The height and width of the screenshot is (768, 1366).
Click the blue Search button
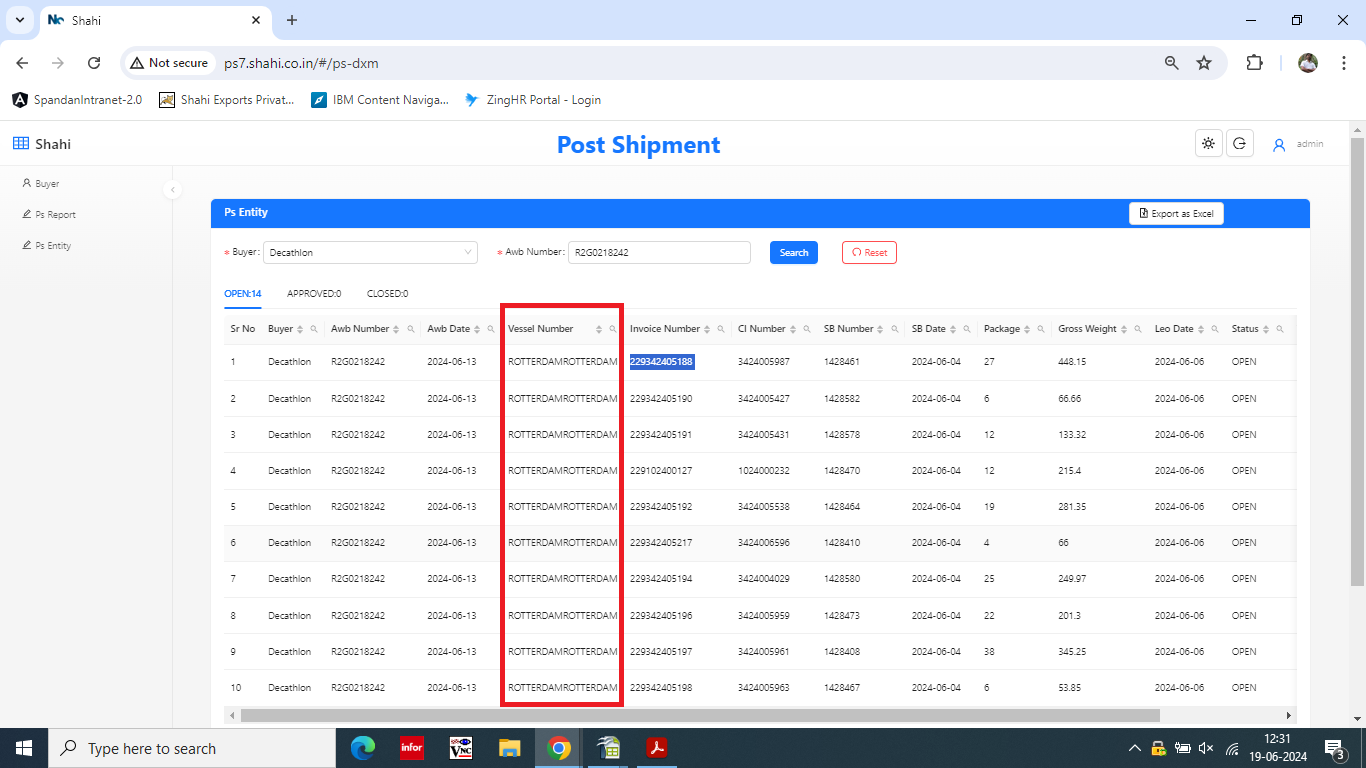[x=794, y=253]
